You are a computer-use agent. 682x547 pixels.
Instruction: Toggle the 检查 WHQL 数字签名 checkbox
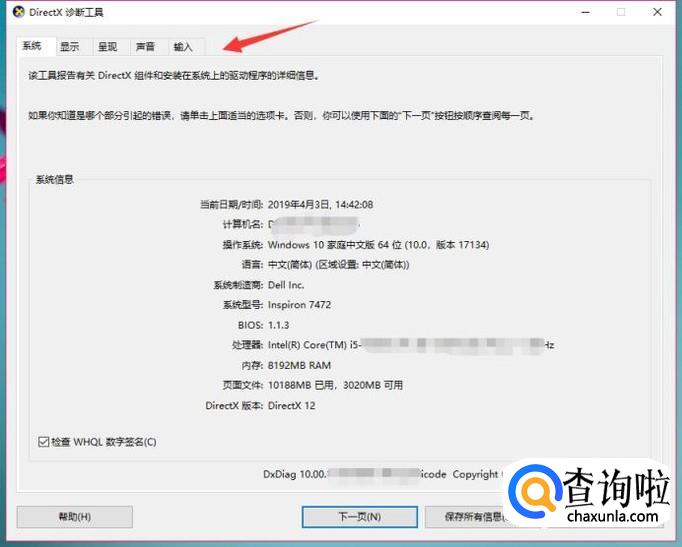coord(43,442)
